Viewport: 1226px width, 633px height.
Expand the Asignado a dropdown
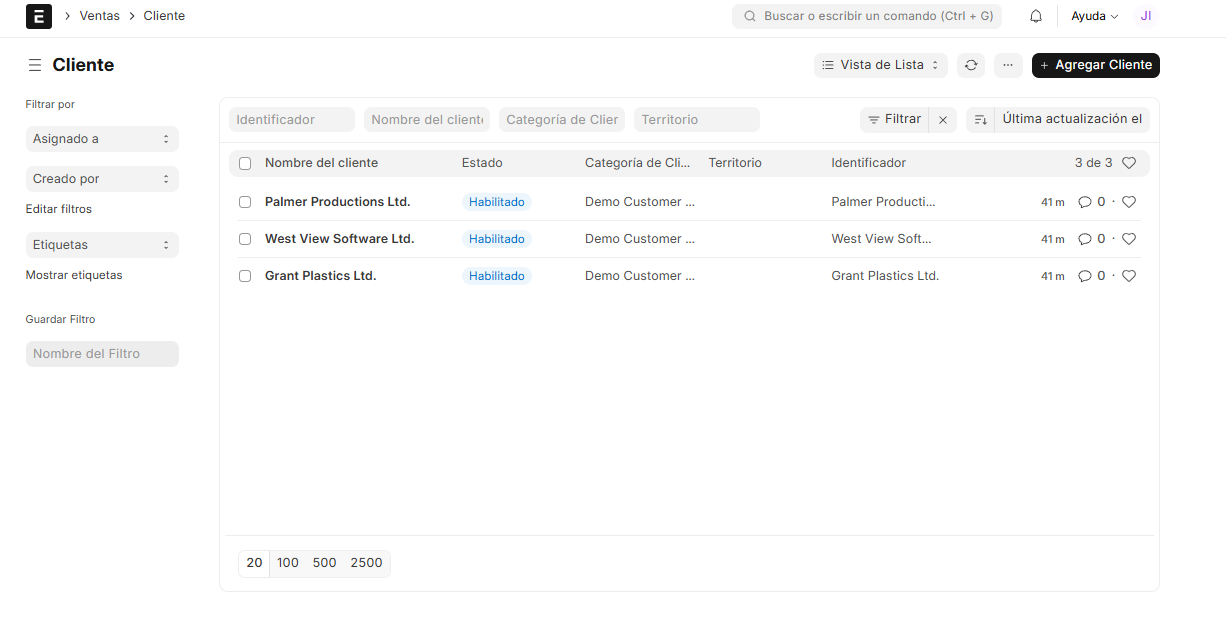click(102, 139)
